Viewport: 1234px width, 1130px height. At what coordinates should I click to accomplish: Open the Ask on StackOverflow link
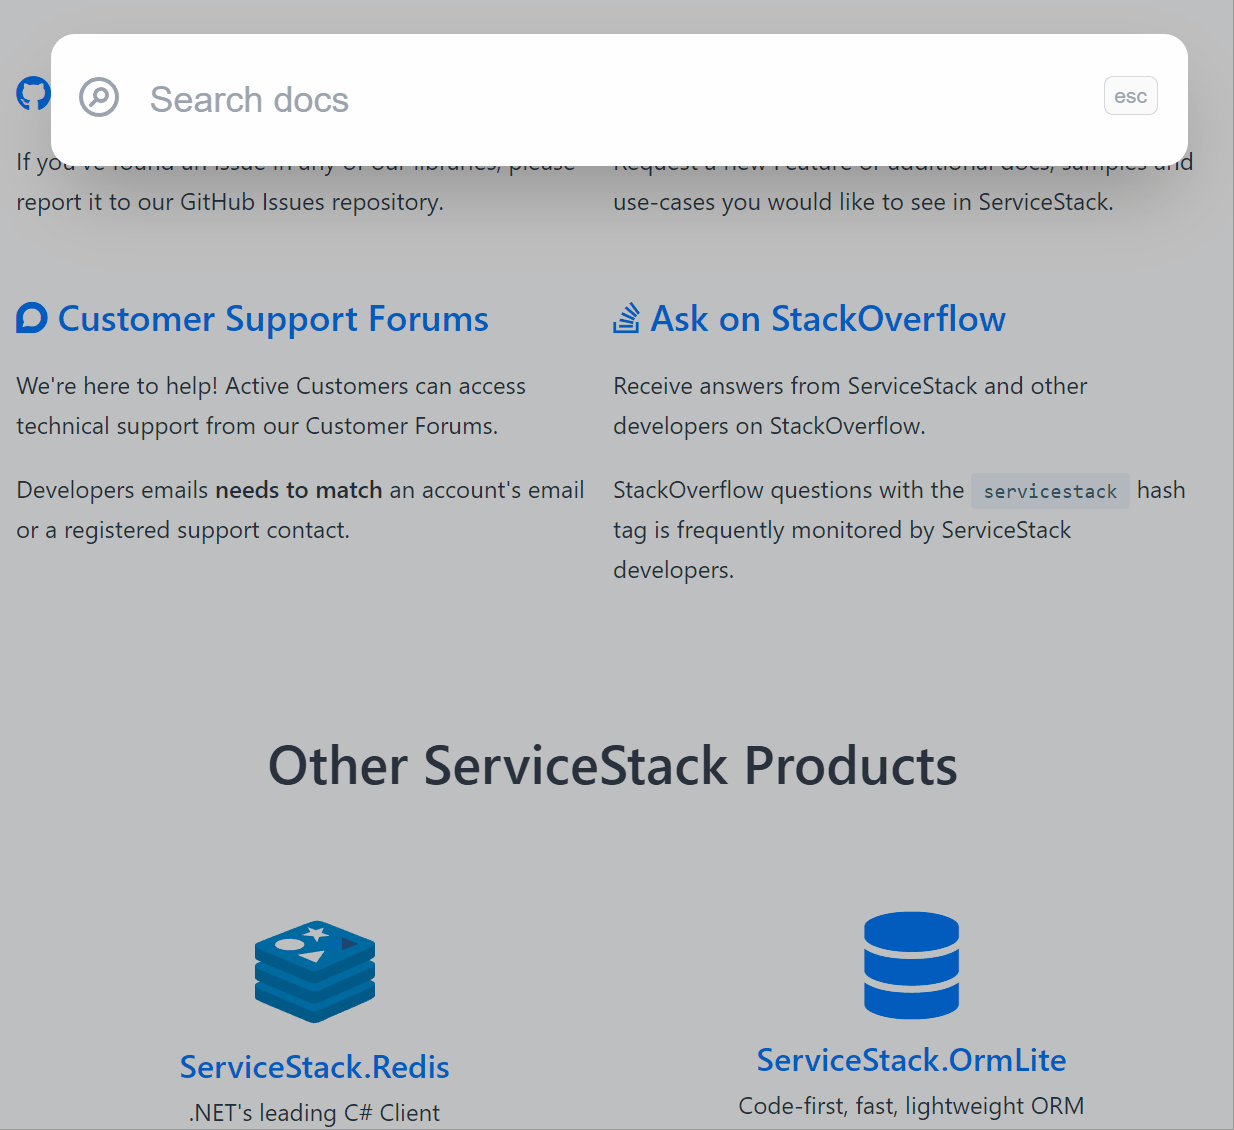pos(828,319)
